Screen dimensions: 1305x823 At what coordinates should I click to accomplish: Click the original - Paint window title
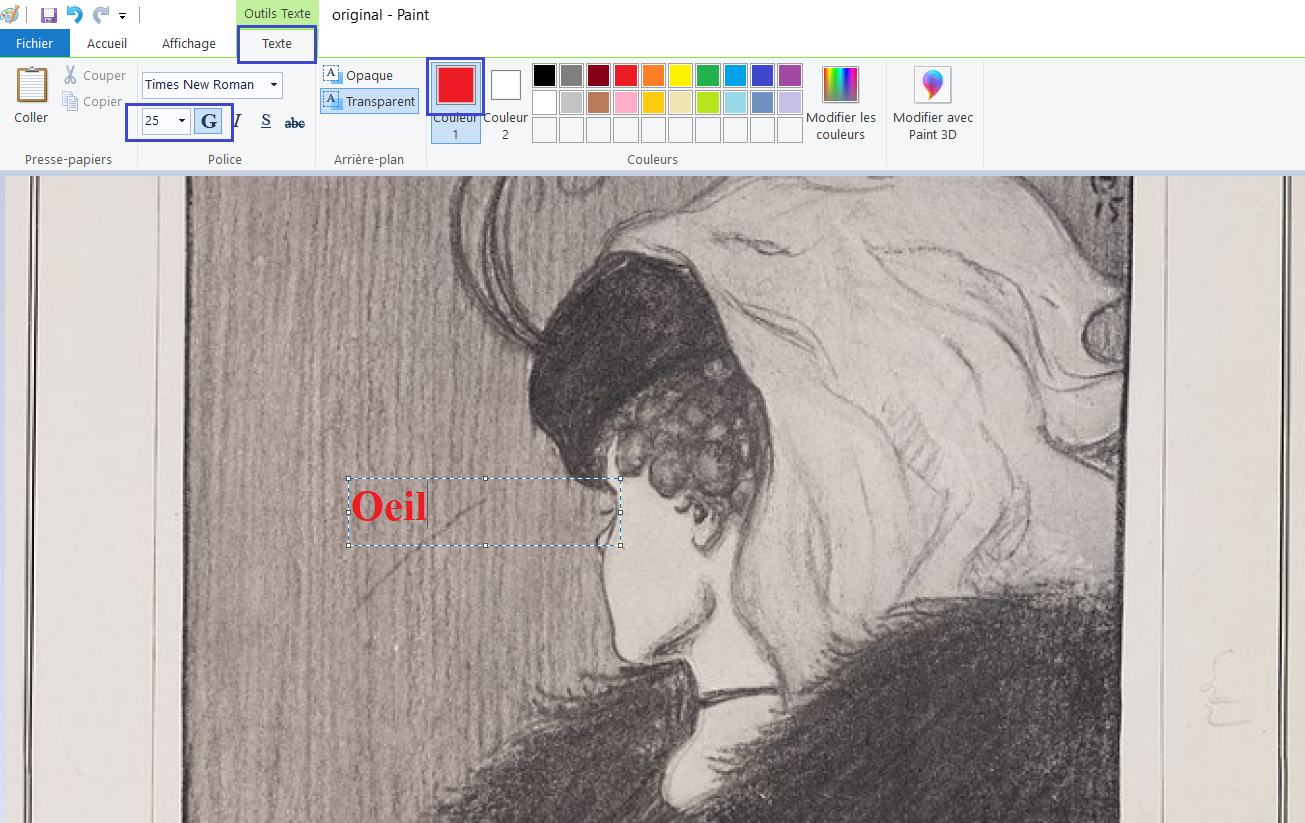[380, 15]
